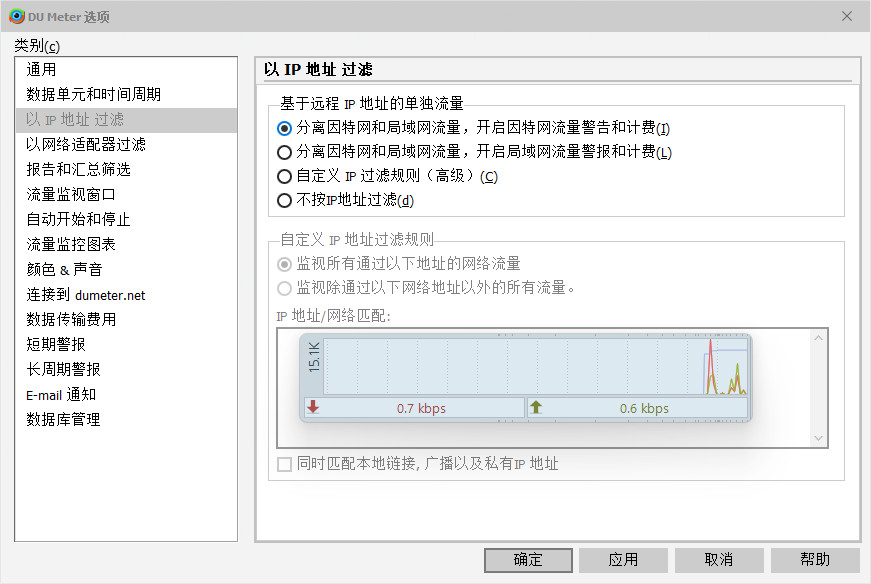This screenshot has height=584, width=871.
Task: Click the 帮助 button
Action: (x=815, y=560)
